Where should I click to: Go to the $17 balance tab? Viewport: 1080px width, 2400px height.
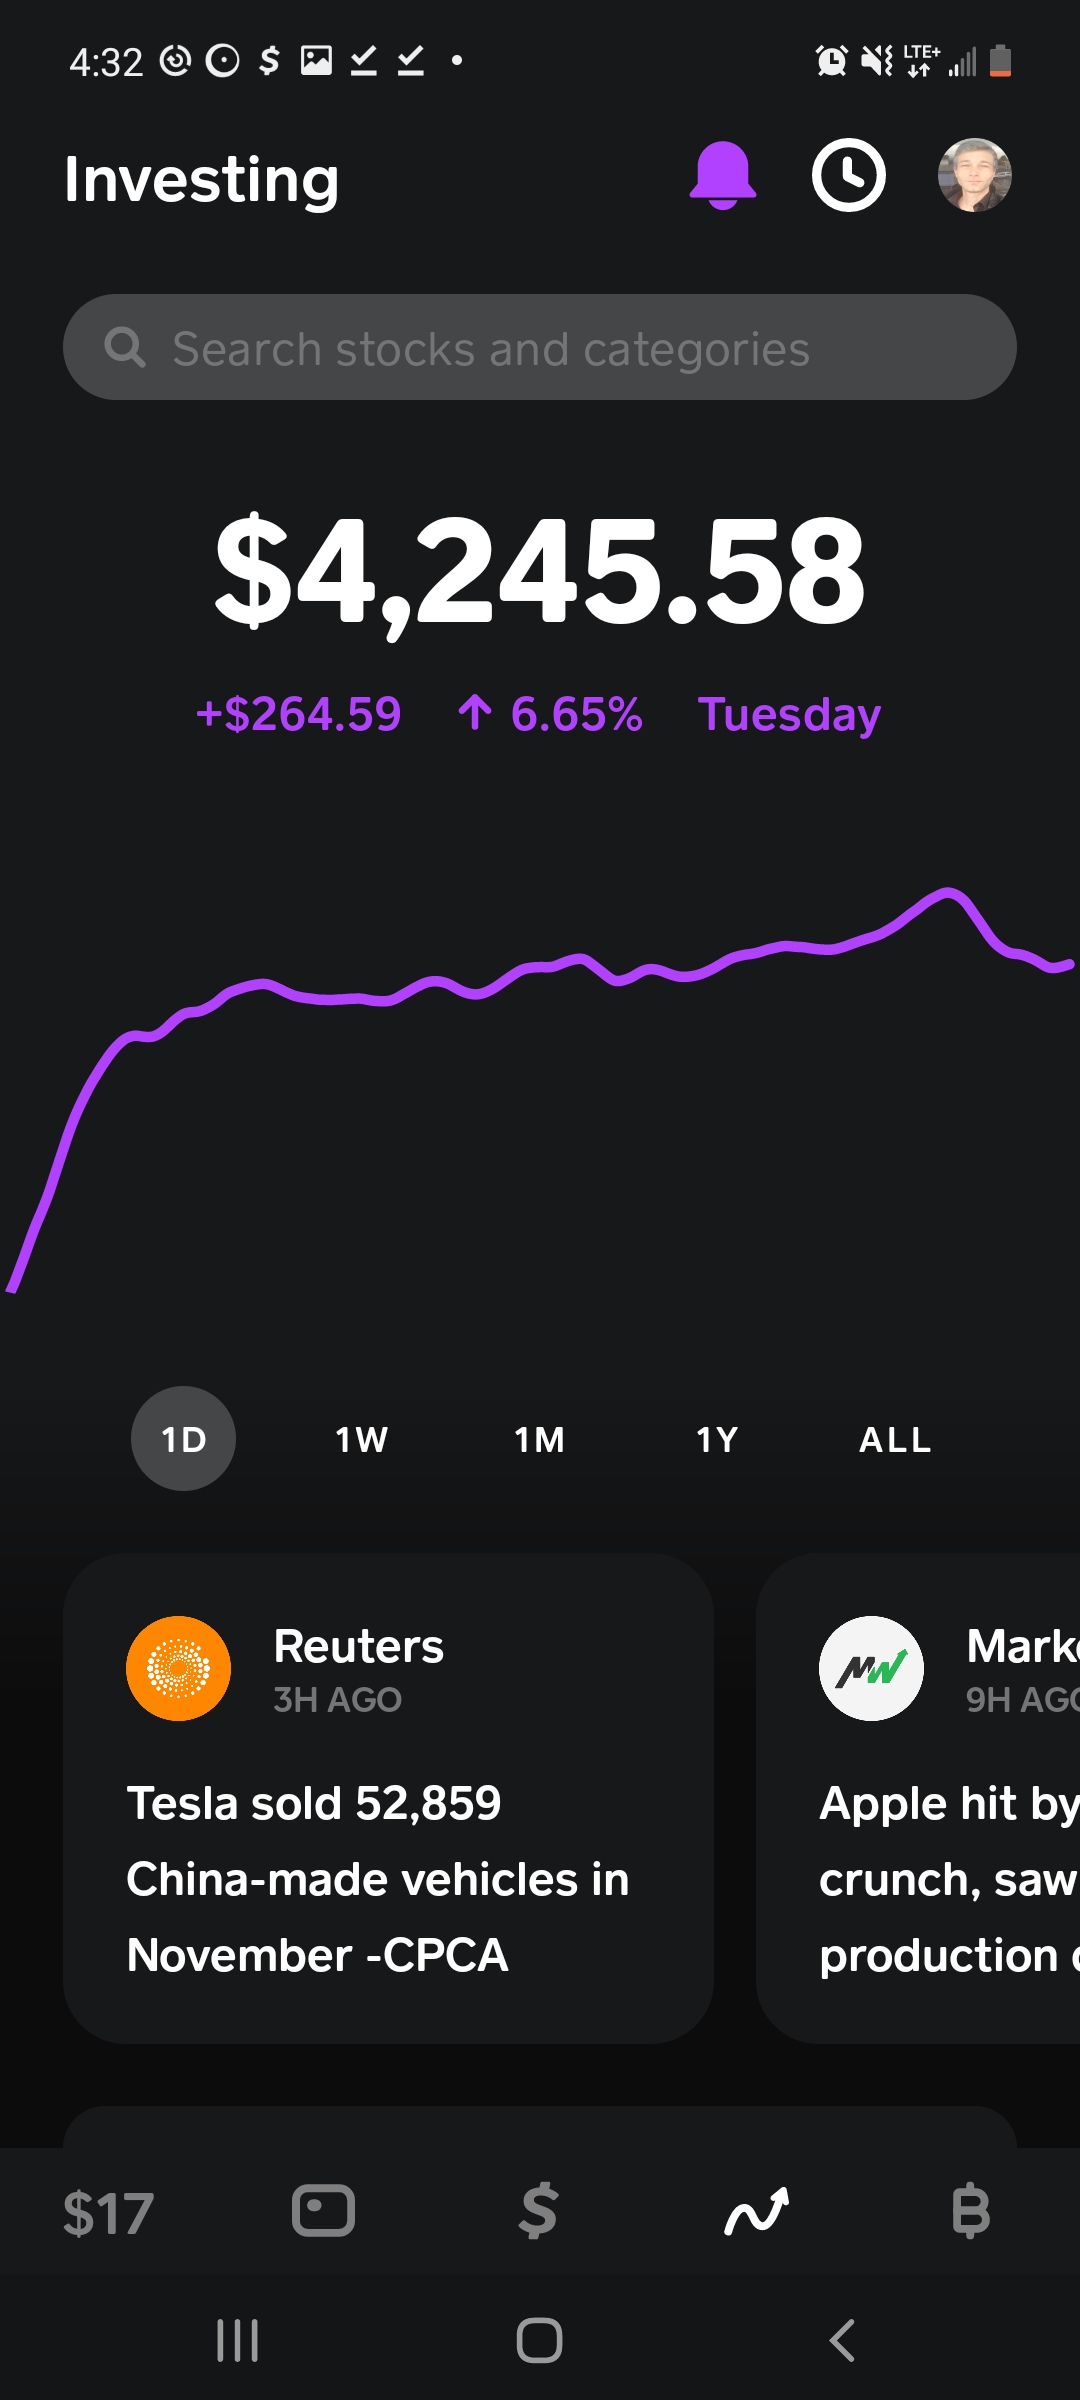pos(108,2212)
